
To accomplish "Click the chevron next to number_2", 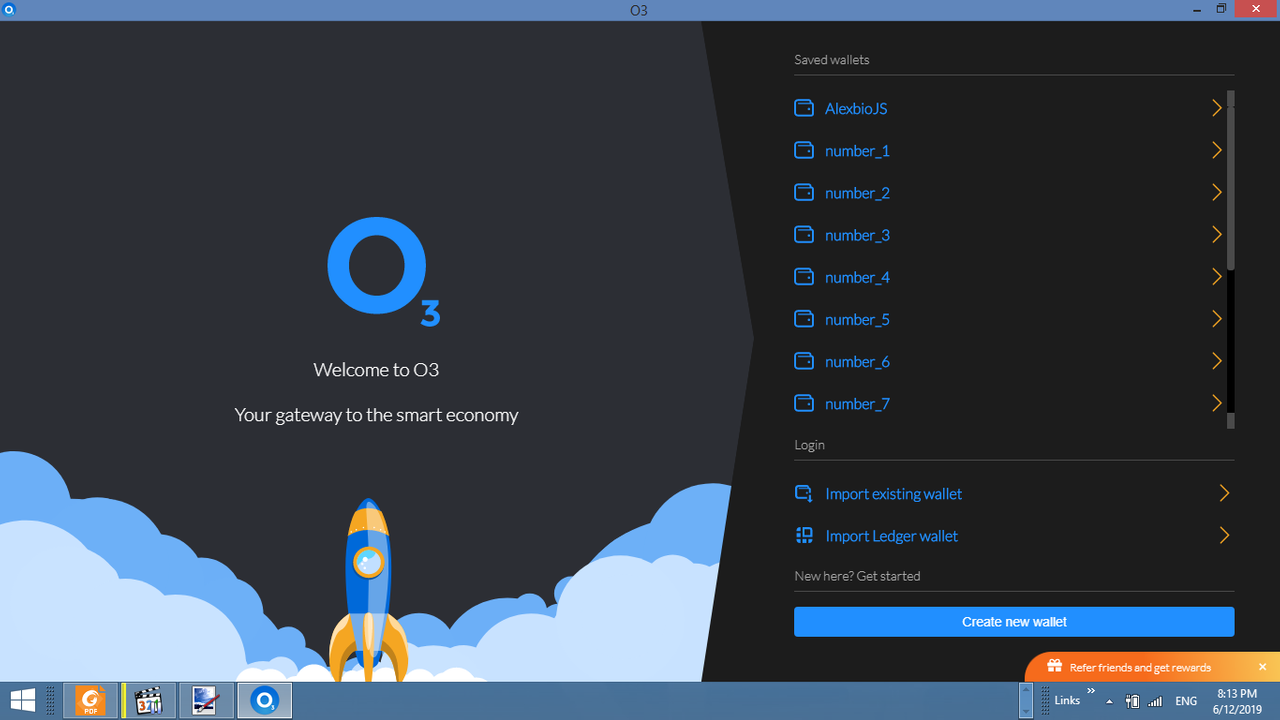I will (1217, 192).
